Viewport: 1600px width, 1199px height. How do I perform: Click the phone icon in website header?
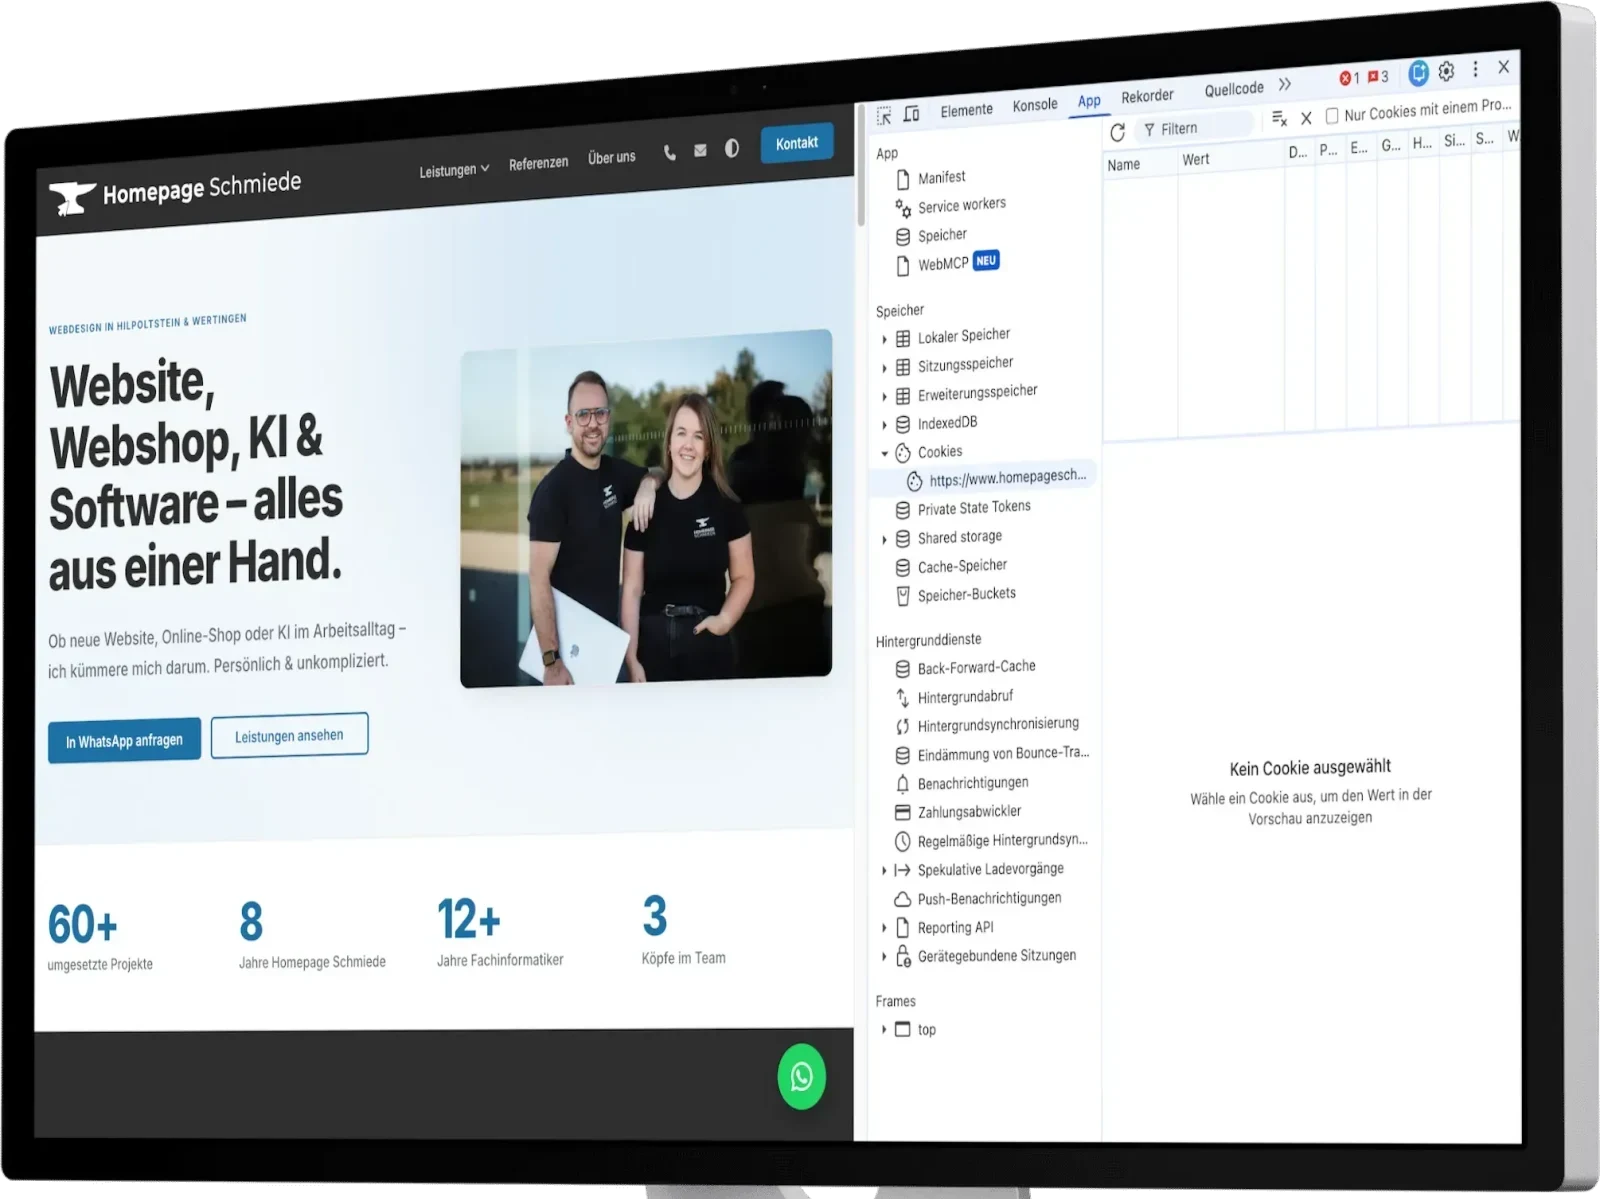[x=669, y=153]
